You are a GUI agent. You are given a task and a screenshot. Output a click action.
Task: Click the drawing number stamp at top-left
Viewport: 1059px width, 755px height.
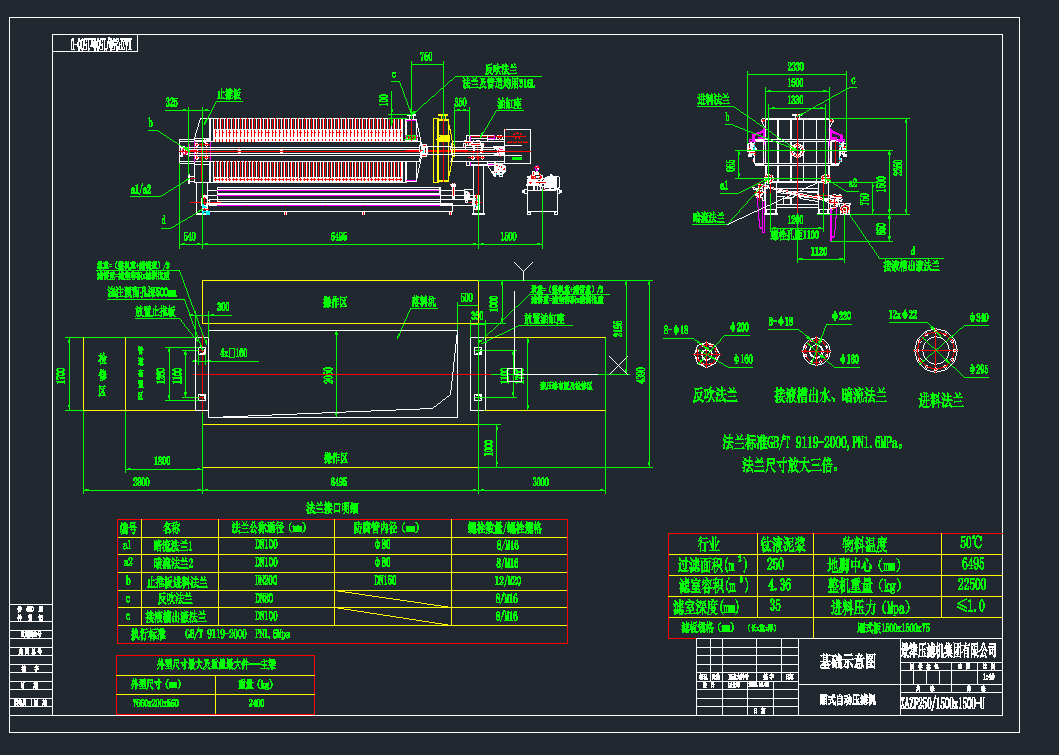click(103, 43)
